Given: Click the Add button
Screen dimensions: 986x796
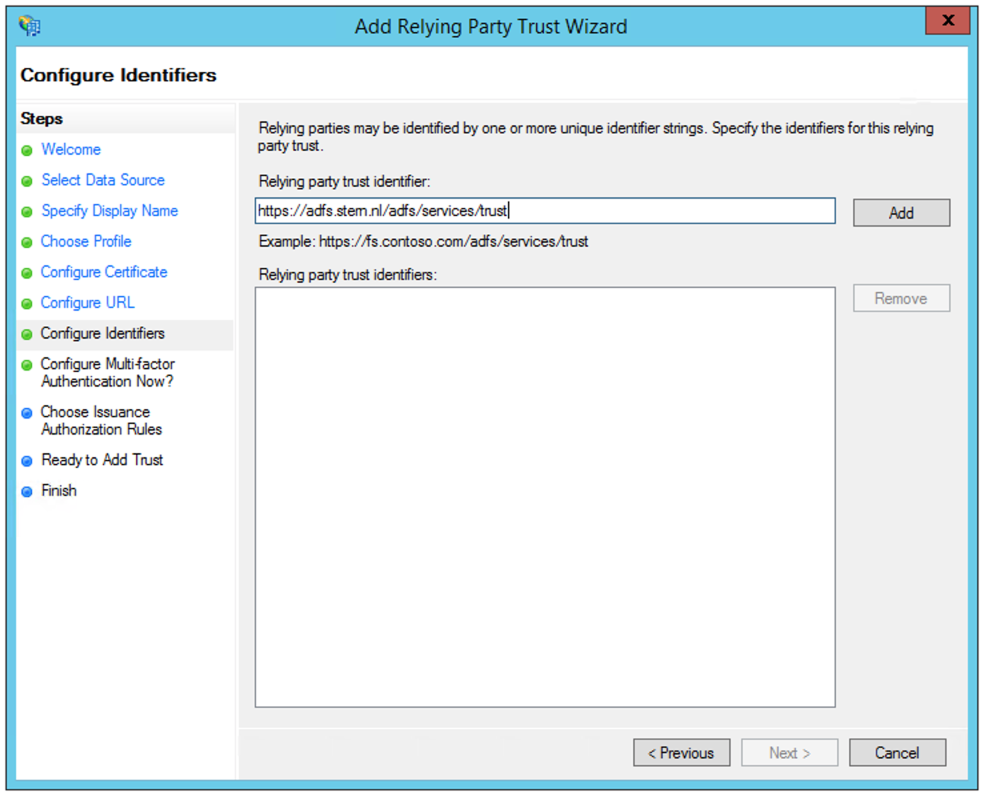Looking at the screenshot, I should tap(901, 213).
